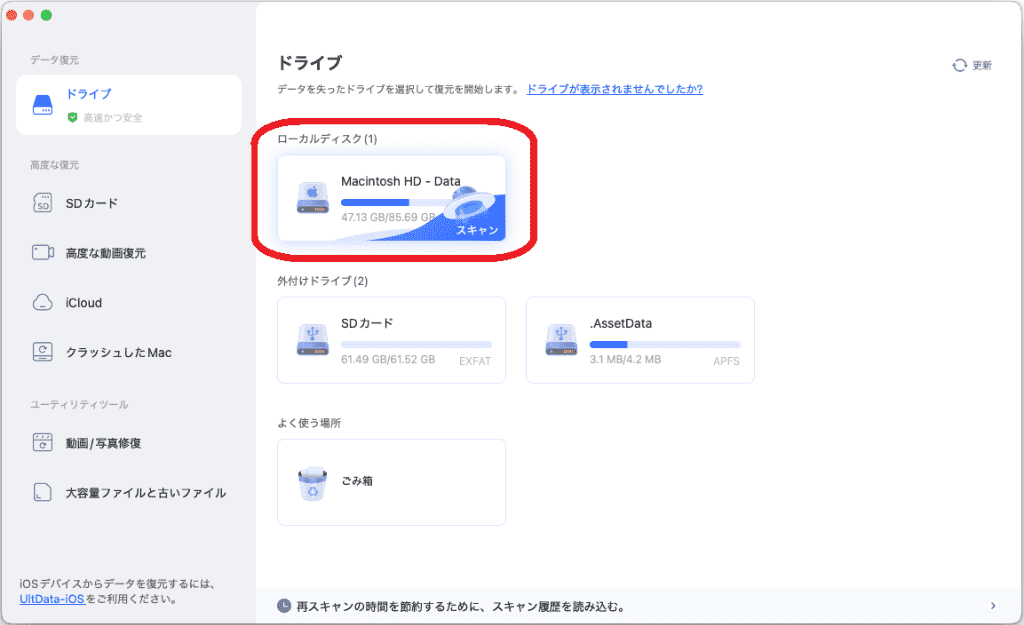Click the Macintosh HD - Data drive name
The image size is (1024, 625).
pos(400,181)
